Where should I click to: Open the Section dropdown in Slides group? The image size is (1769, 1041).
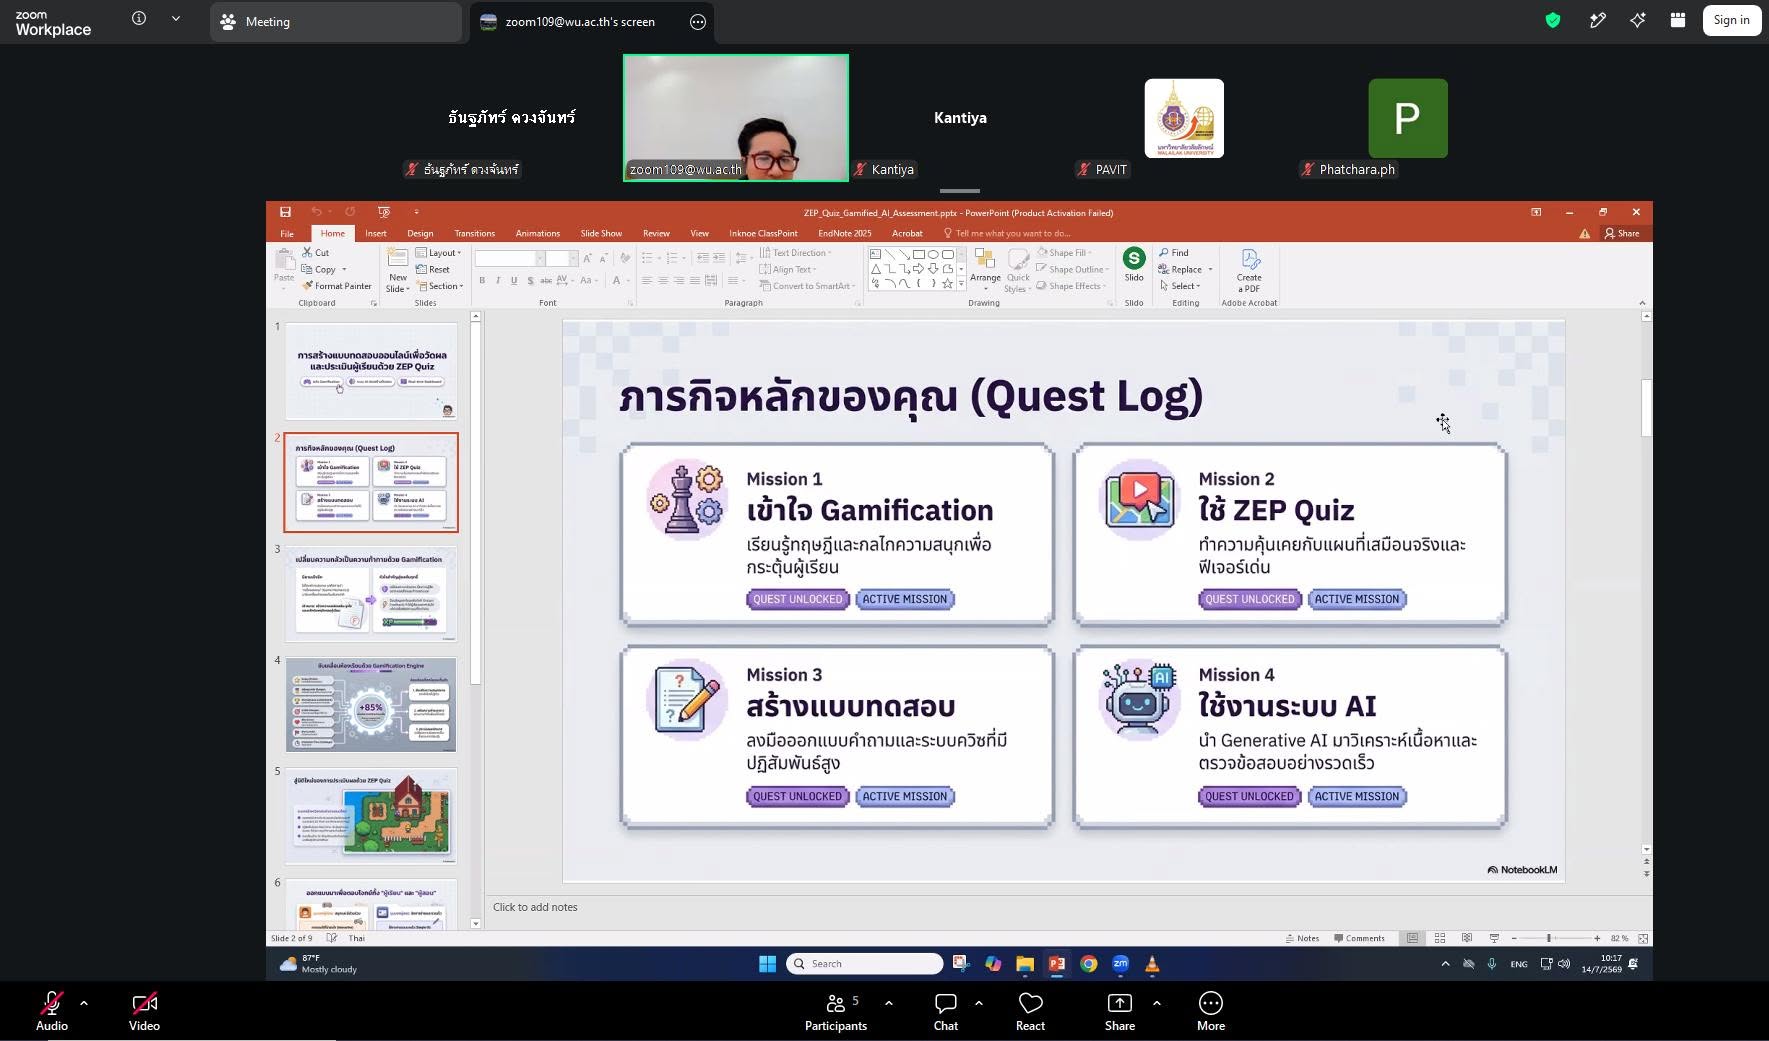pyautogui.click(x=439, y=286)
